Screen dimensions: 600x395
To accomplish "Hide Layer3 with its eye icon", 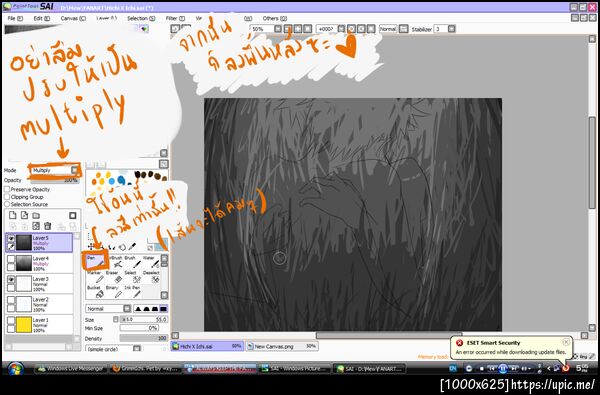I will tap(11, 280).
